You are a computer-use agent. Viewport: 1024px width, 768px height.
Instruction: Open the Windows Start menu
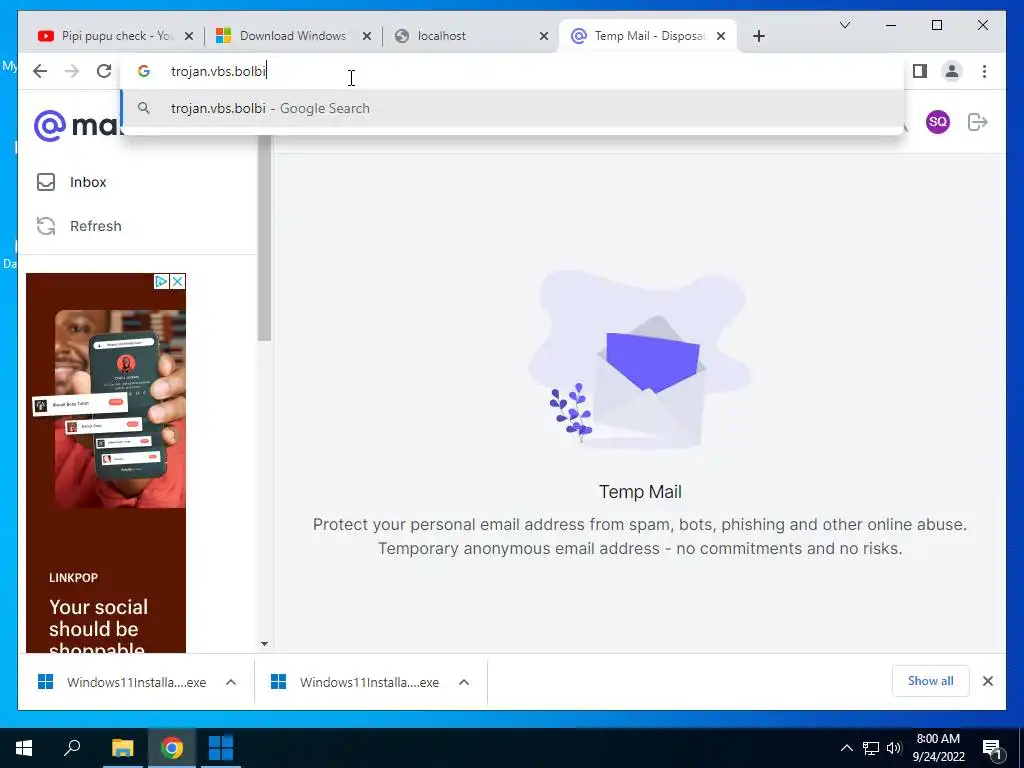(x=24, y=748)
